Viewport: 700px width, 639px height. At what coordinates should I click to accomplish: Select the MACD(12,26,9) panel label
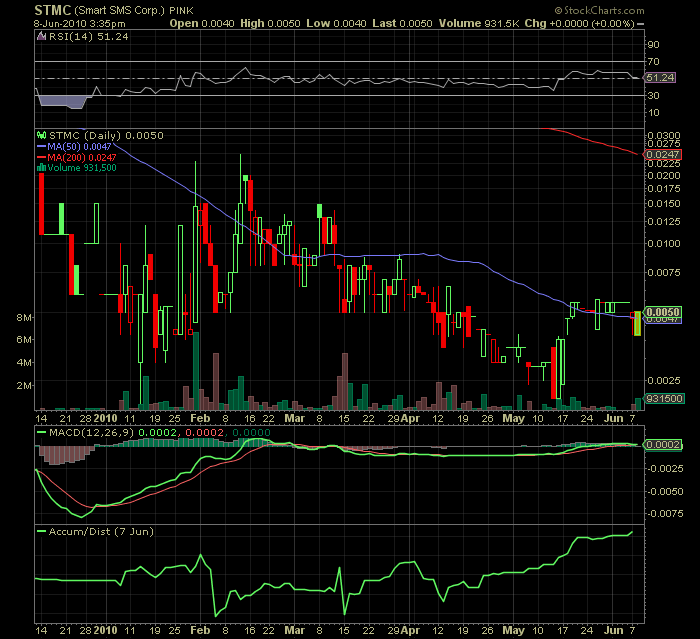83,432
